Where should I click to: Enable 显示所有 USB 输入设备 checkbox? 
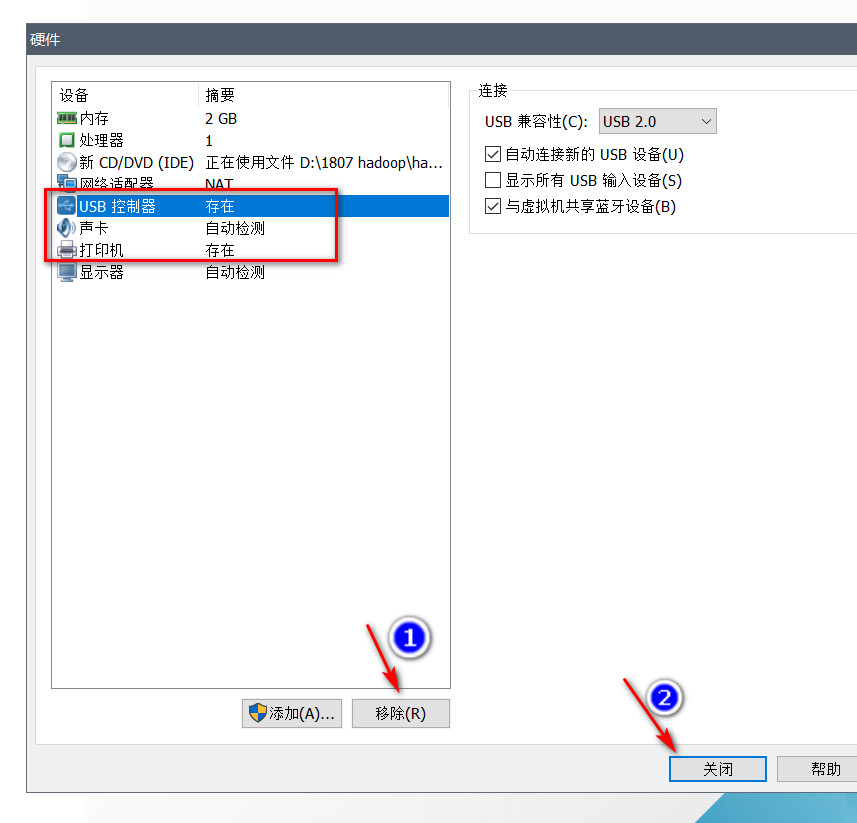pyautogui.click(x=492, y=180)
